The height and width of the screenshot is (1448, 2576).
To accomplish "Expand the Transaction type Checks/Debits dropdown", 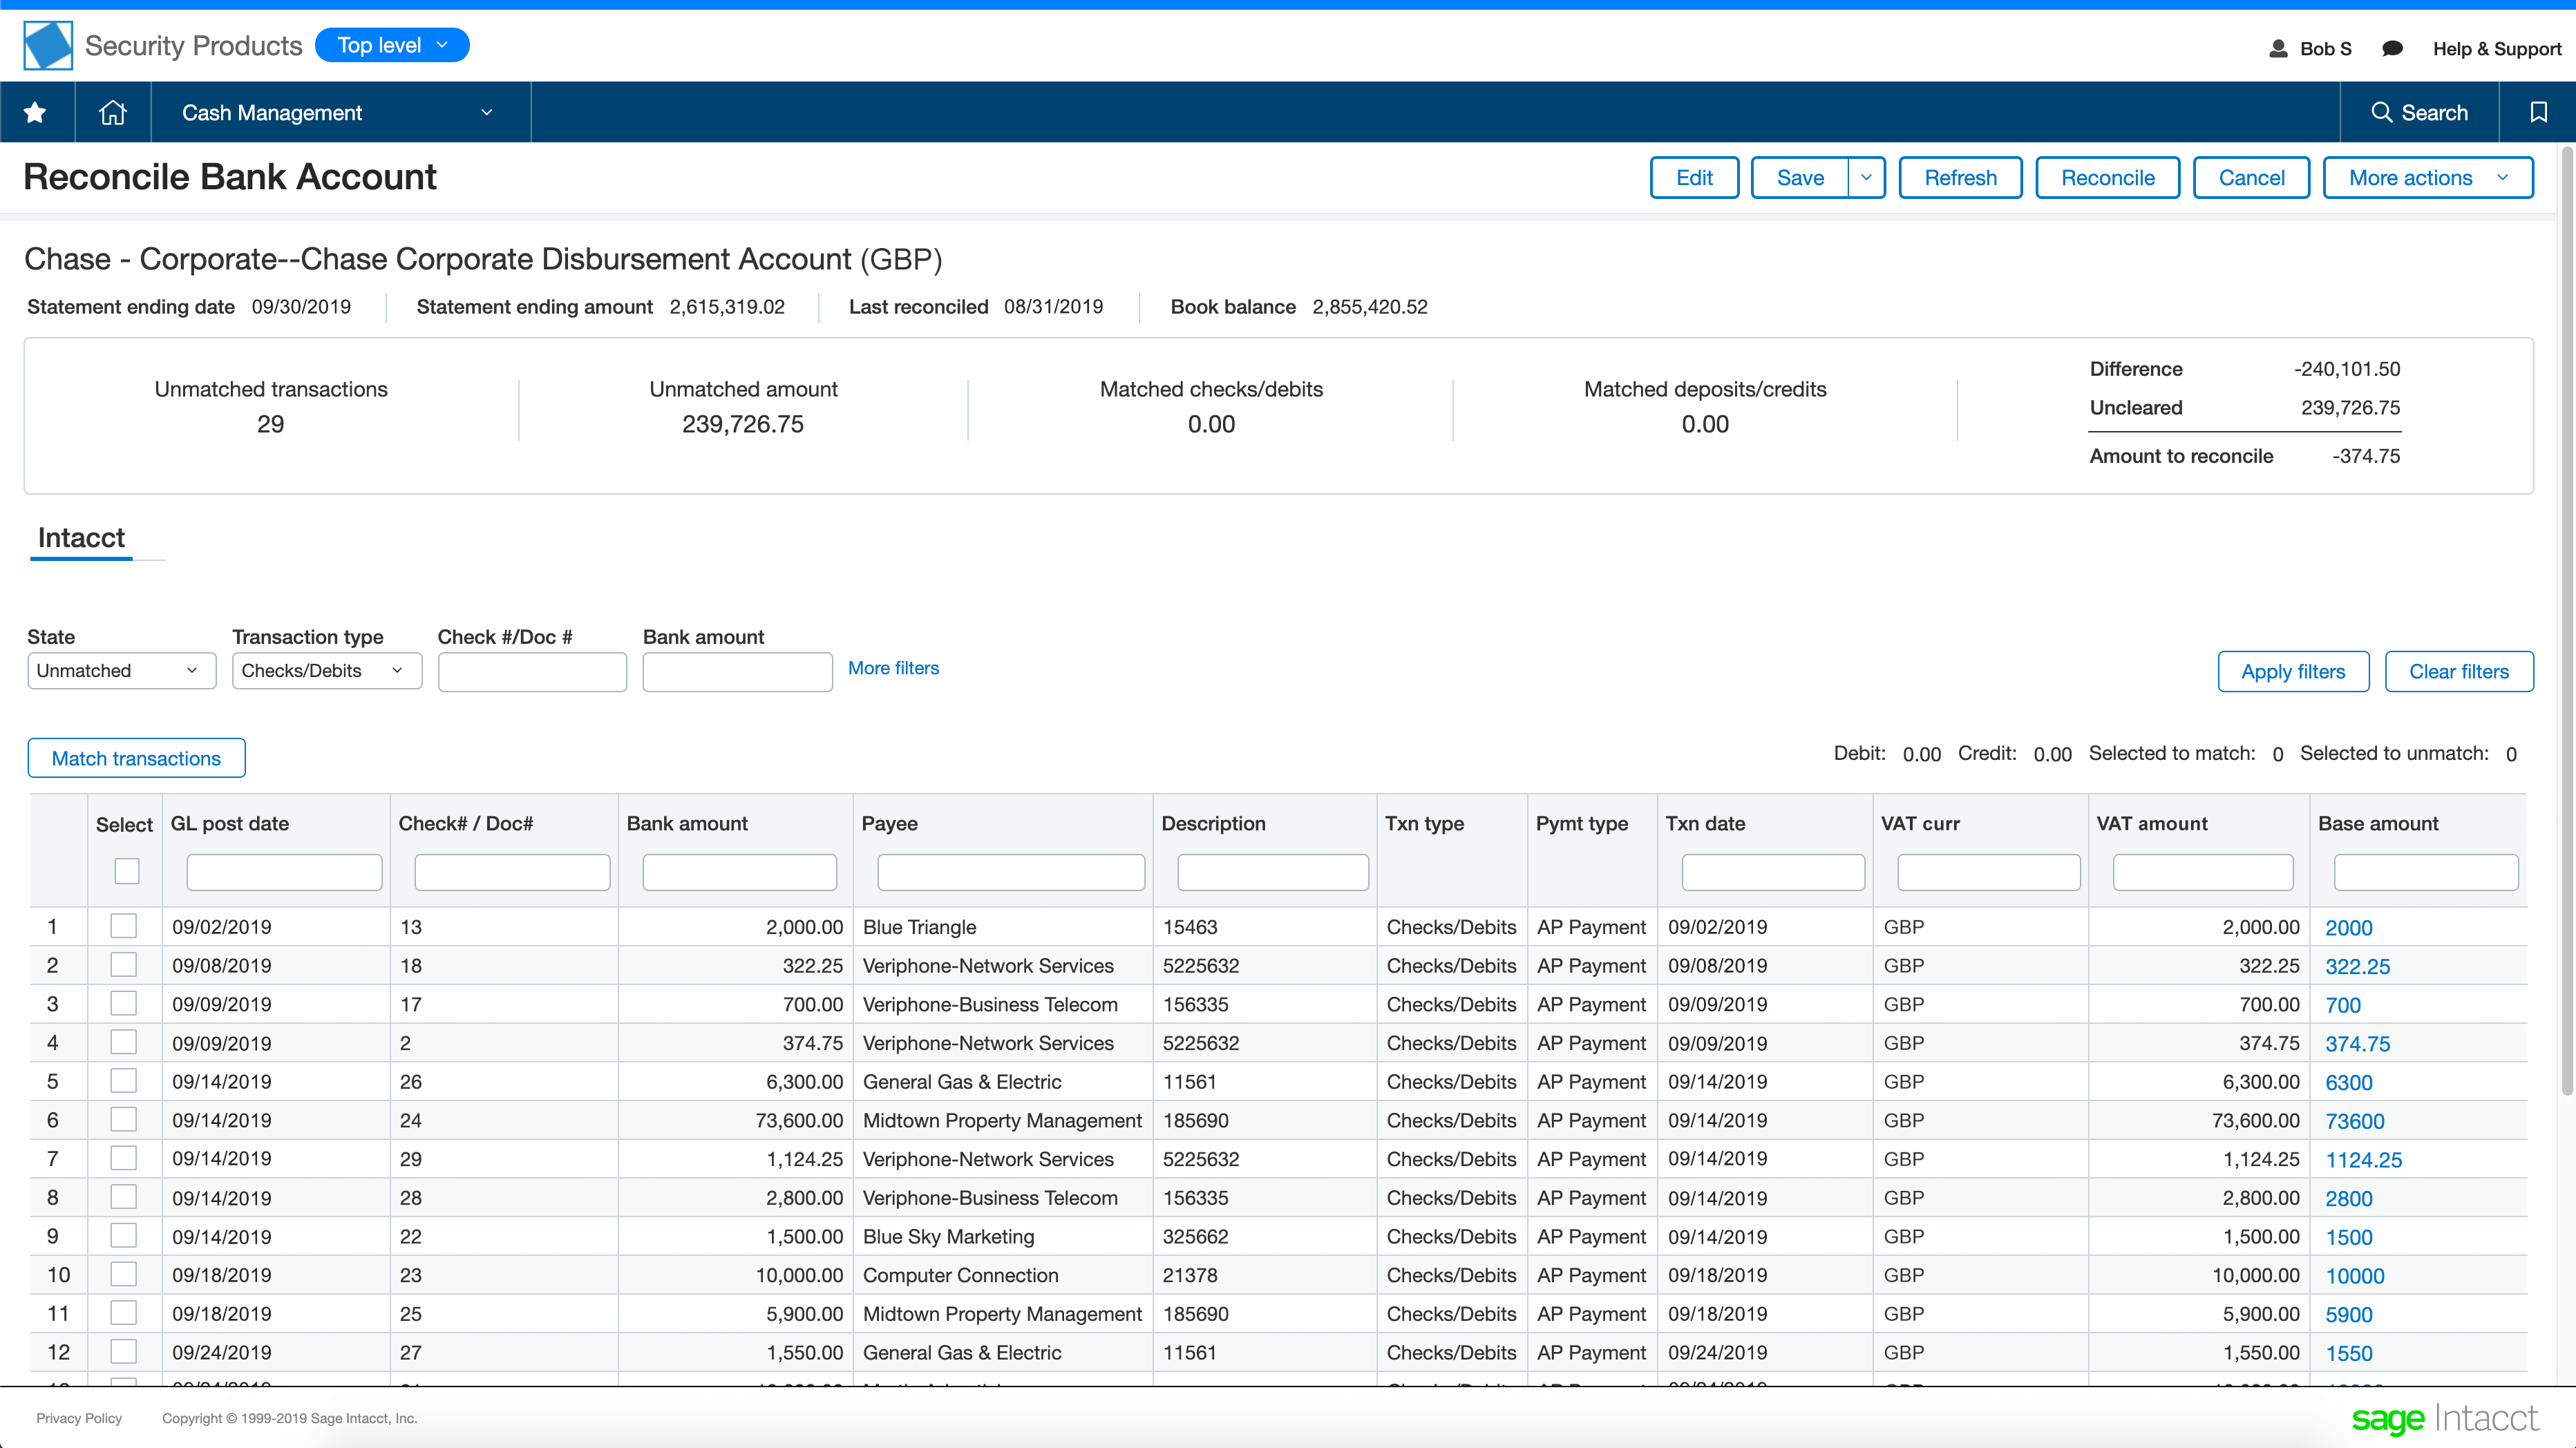I will point(326,670).
